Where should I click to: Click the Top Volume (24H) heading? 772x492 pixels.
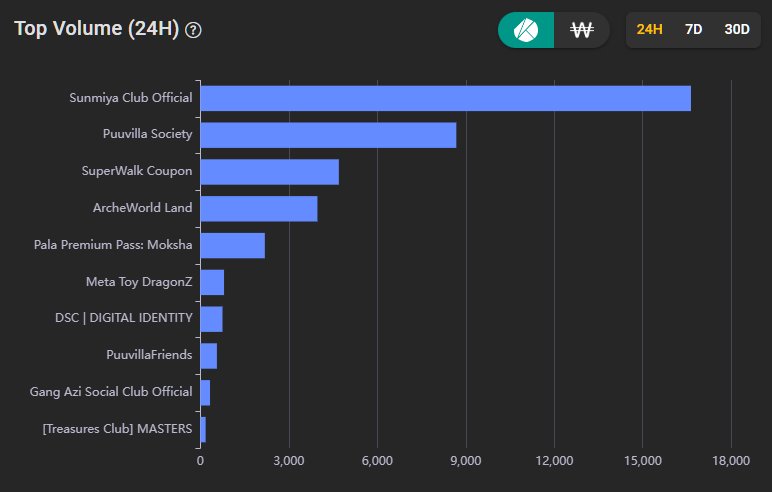pos(96,29)
